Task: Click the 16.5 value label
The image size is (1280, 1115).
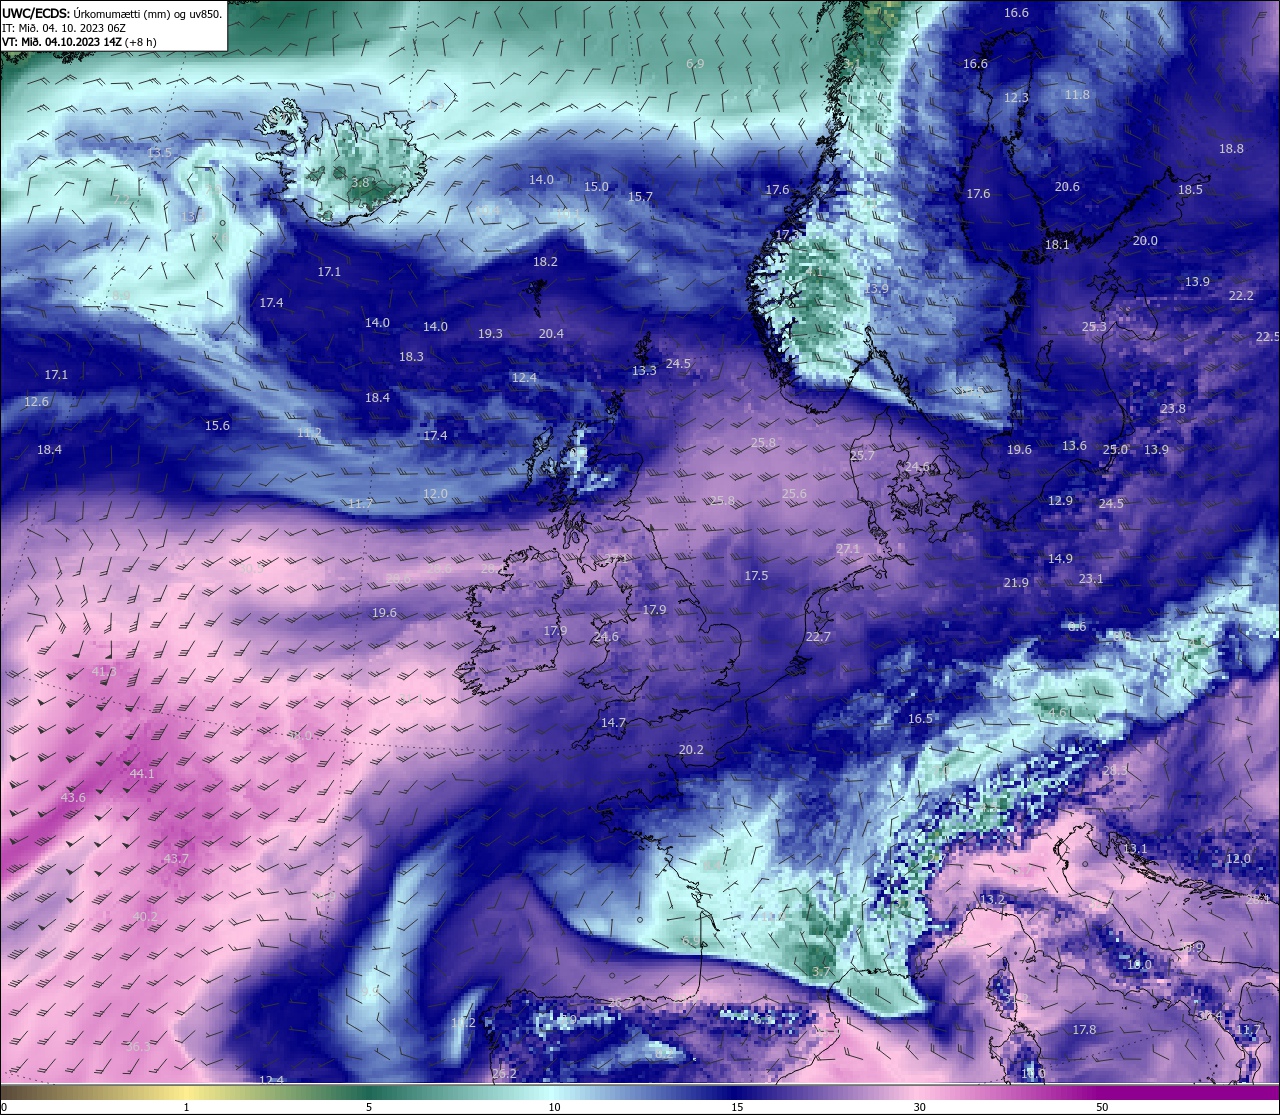Action: 920,719
